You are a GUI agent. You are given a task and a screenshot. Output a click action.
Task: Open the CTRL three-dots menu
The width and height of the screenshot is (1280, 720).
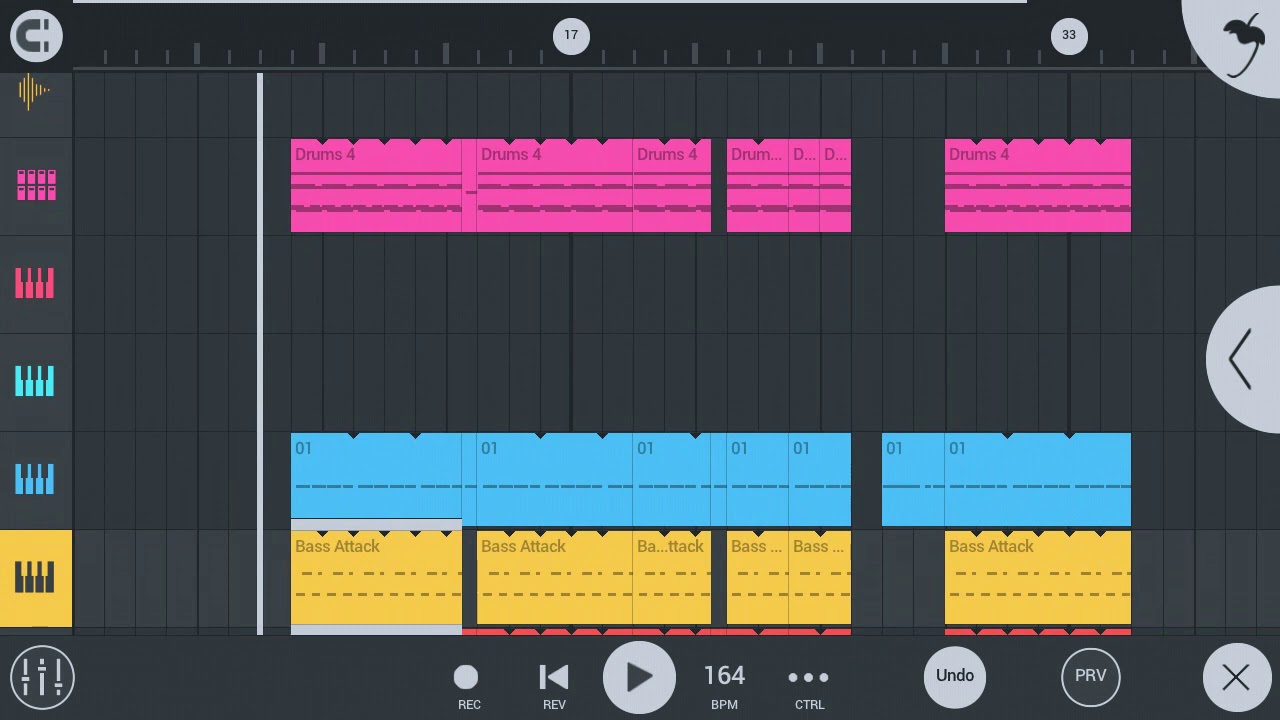click(809, 686)
